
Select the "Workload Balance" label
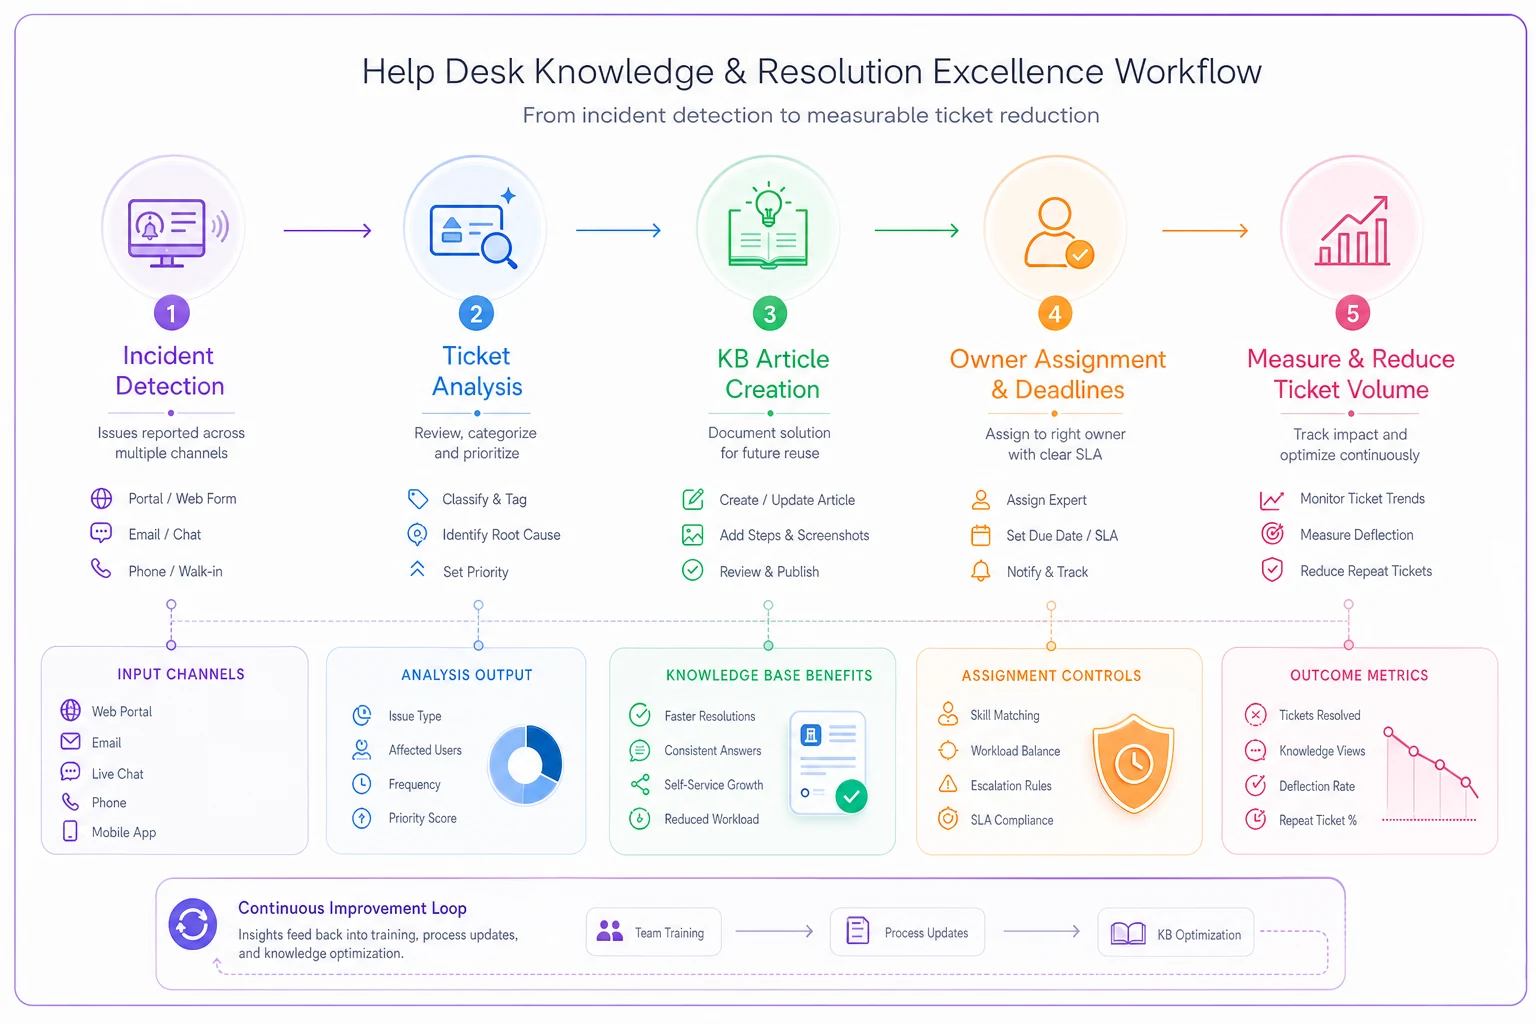[1015, 751]
